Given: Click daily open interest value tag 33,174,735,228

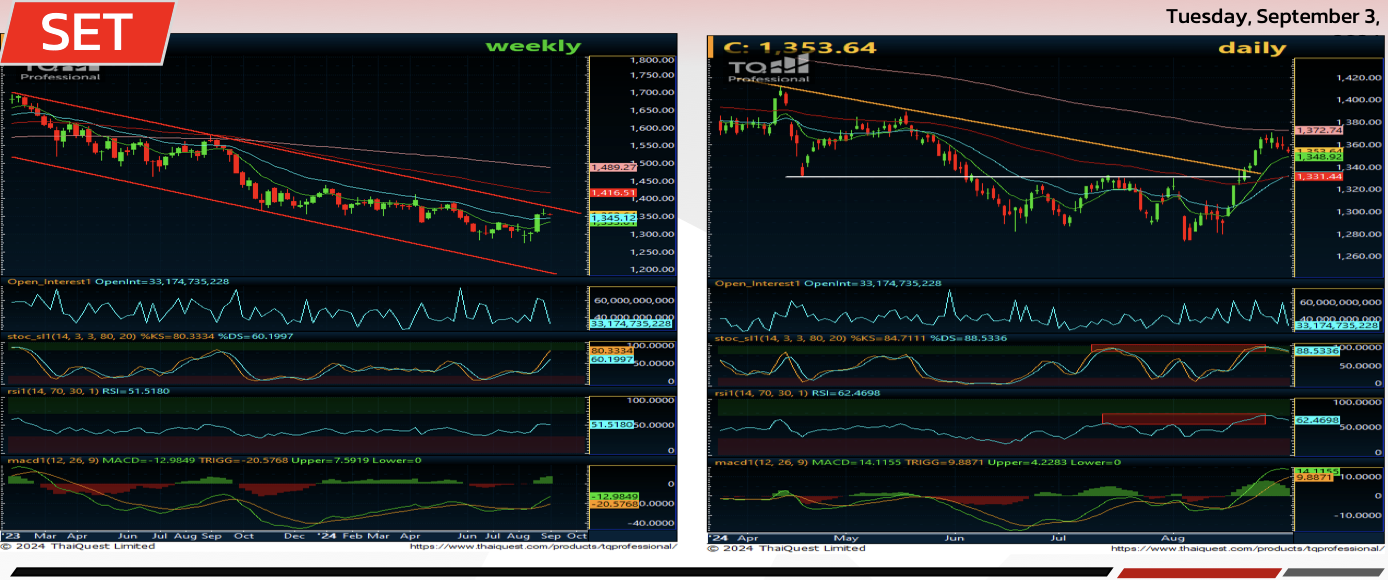Looking at the screenshot, I should coord(1337,325).
